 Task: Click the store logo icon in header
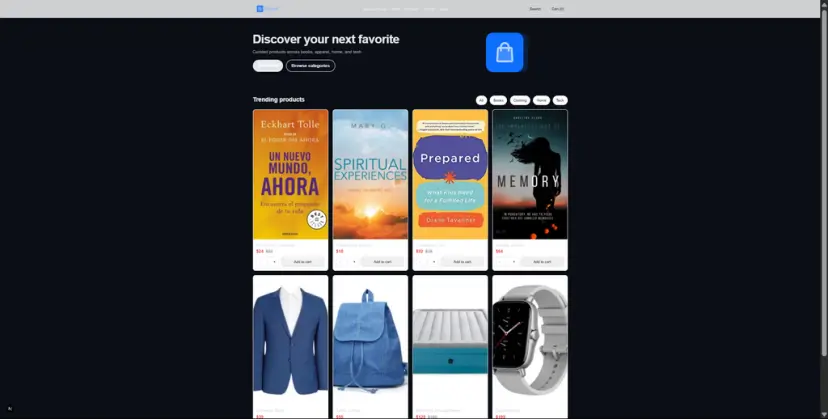(259, 8)
